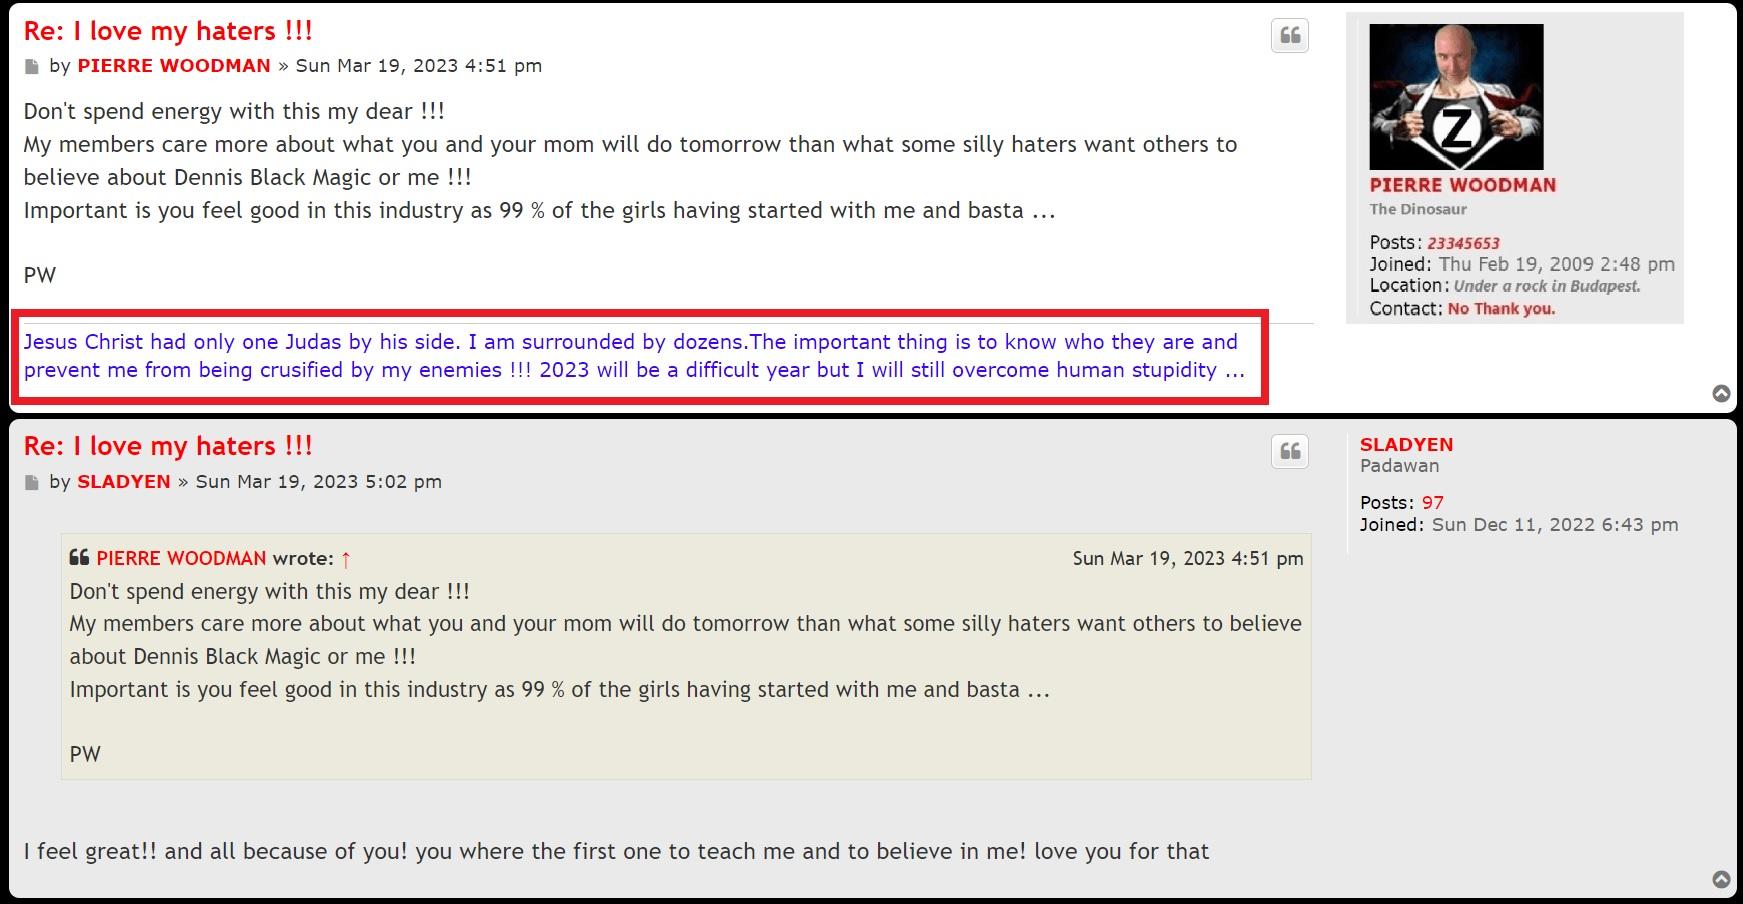Image resolution: width=1743 pixels, height=904 pixels.
Task: View SLADYEN's posts via count 97
Action: coord(1432,503)
